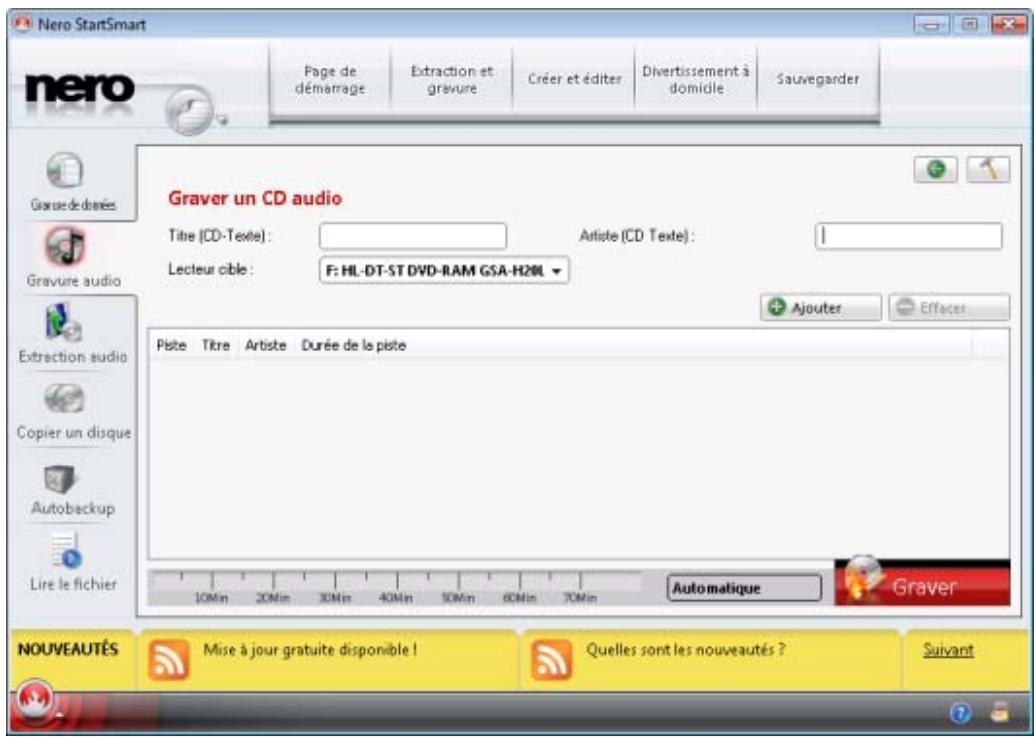1034x737 pixels.
Task: Click the Durée de la piste column header
Action: pyautogui.click(x=353, y=345)
